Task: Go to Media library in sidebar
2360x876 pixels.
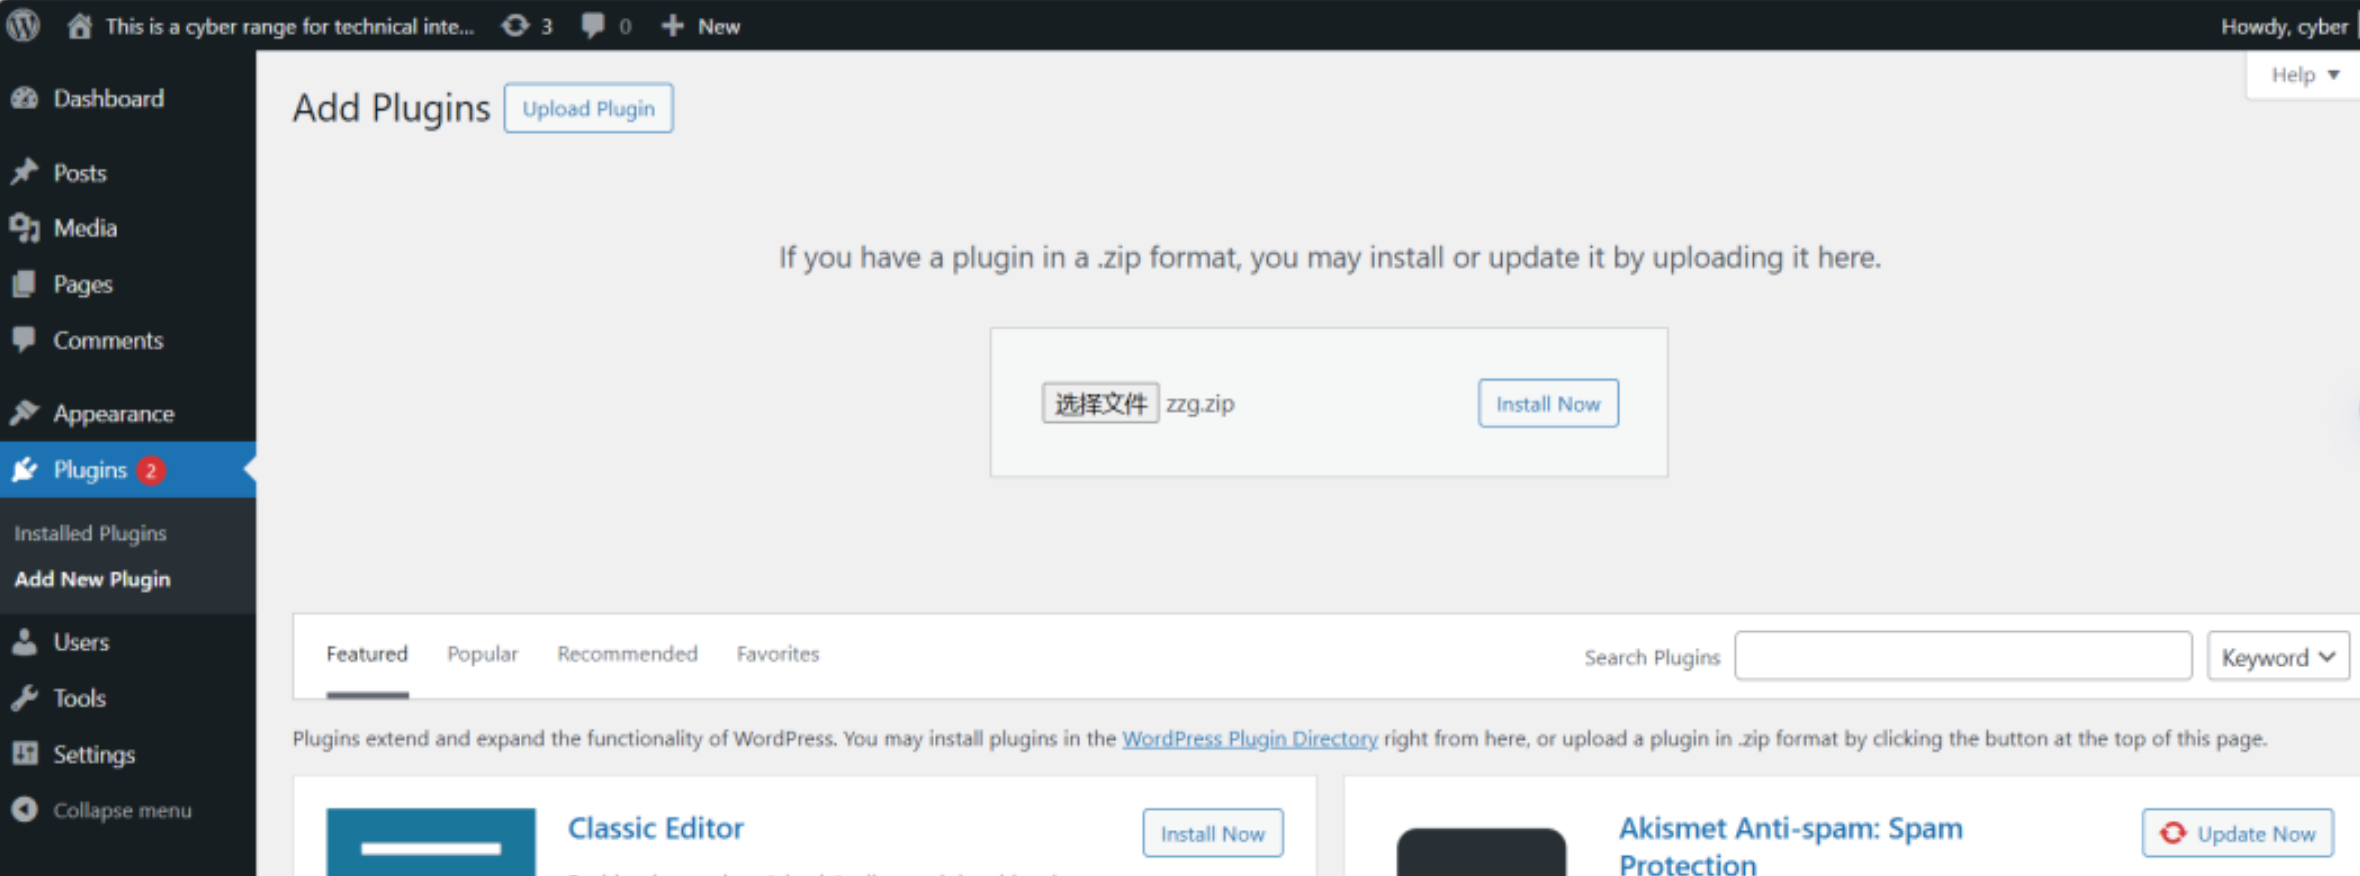Action: coord(85,228)
